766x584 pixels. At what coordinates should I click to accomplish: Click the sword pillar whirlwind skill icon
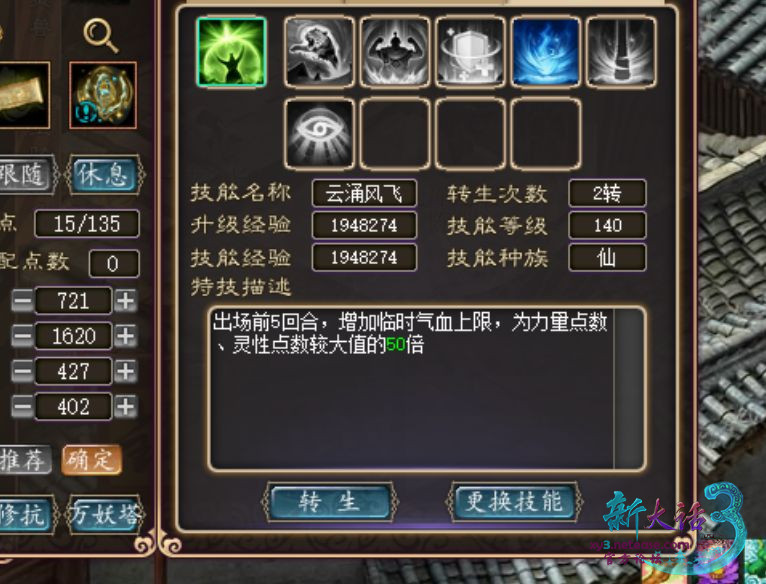620,52
